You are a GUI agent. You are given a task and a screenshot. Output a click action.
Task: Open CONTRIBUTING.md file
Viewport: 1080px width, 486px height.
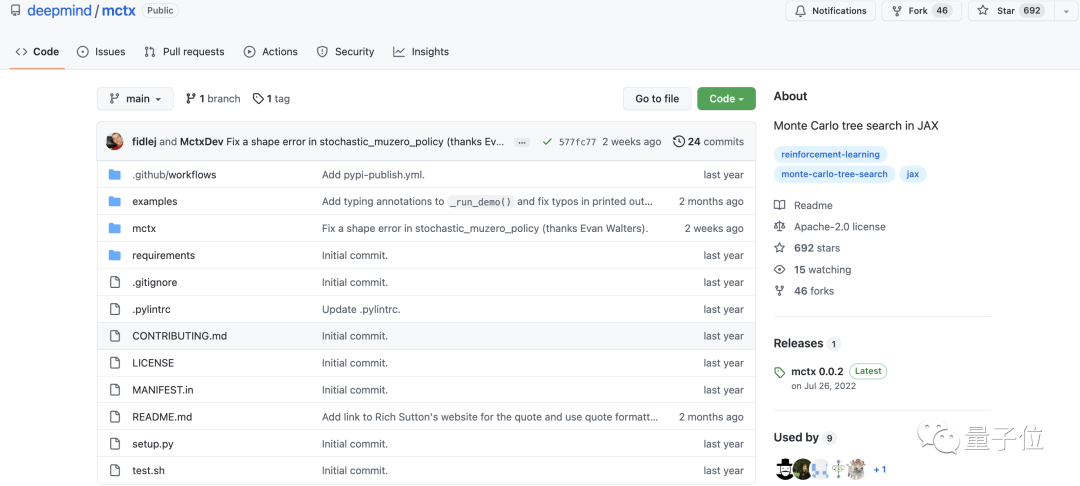(x=180, y=336)
